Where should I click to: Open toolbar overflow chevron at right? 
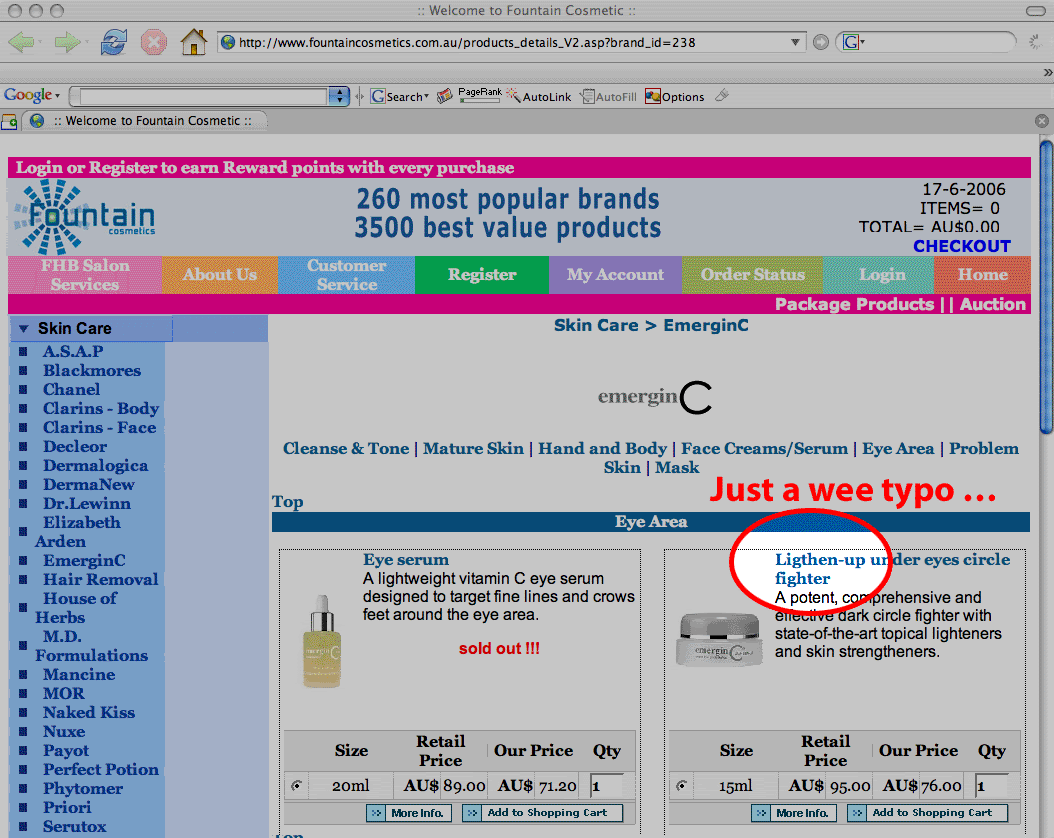1047,72
